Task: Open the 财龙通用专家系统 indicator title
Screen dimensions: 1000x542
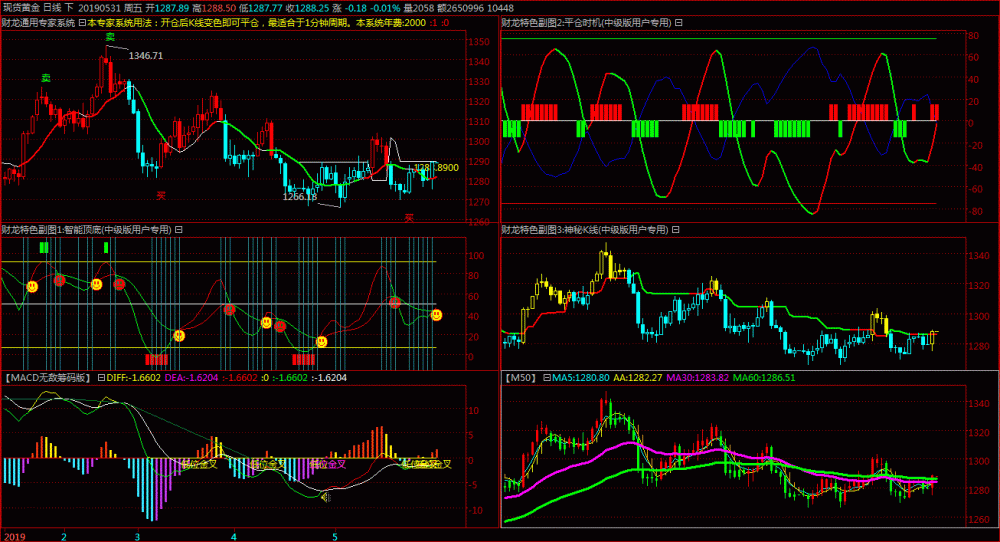Action: pyautogui.click(x=38, y=23)
